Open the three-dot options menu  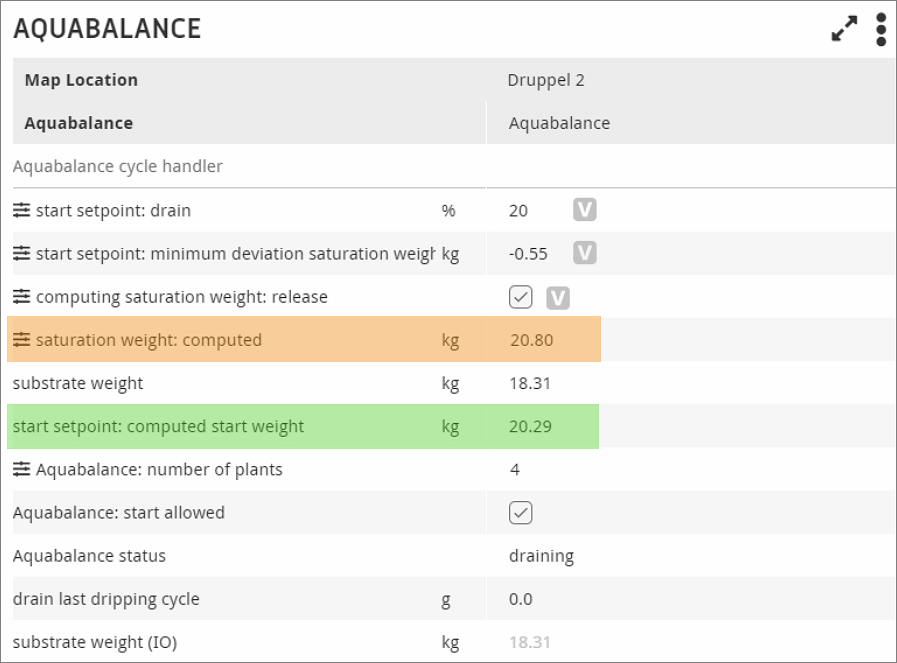[880, 29]
